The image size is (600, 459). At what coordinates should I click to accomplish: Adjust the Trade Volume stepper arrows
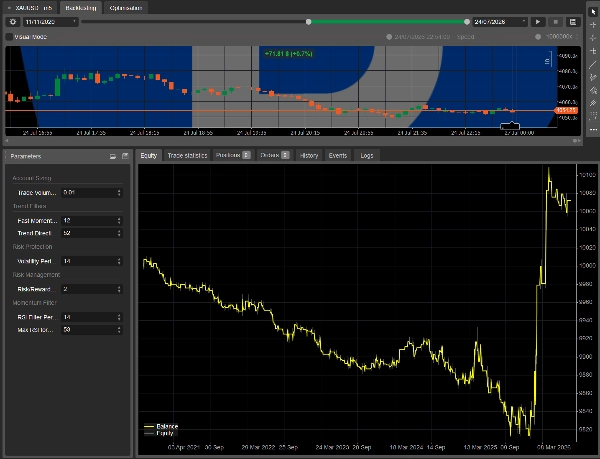[x=119, y=192]
